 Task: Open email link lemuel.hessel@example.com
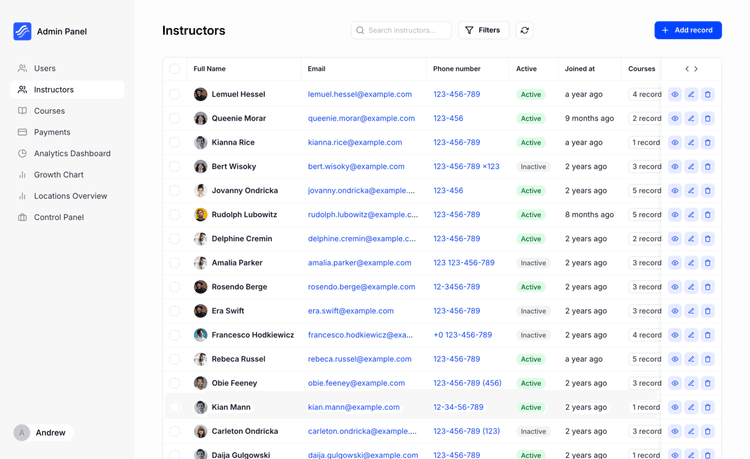click(359, 95)
